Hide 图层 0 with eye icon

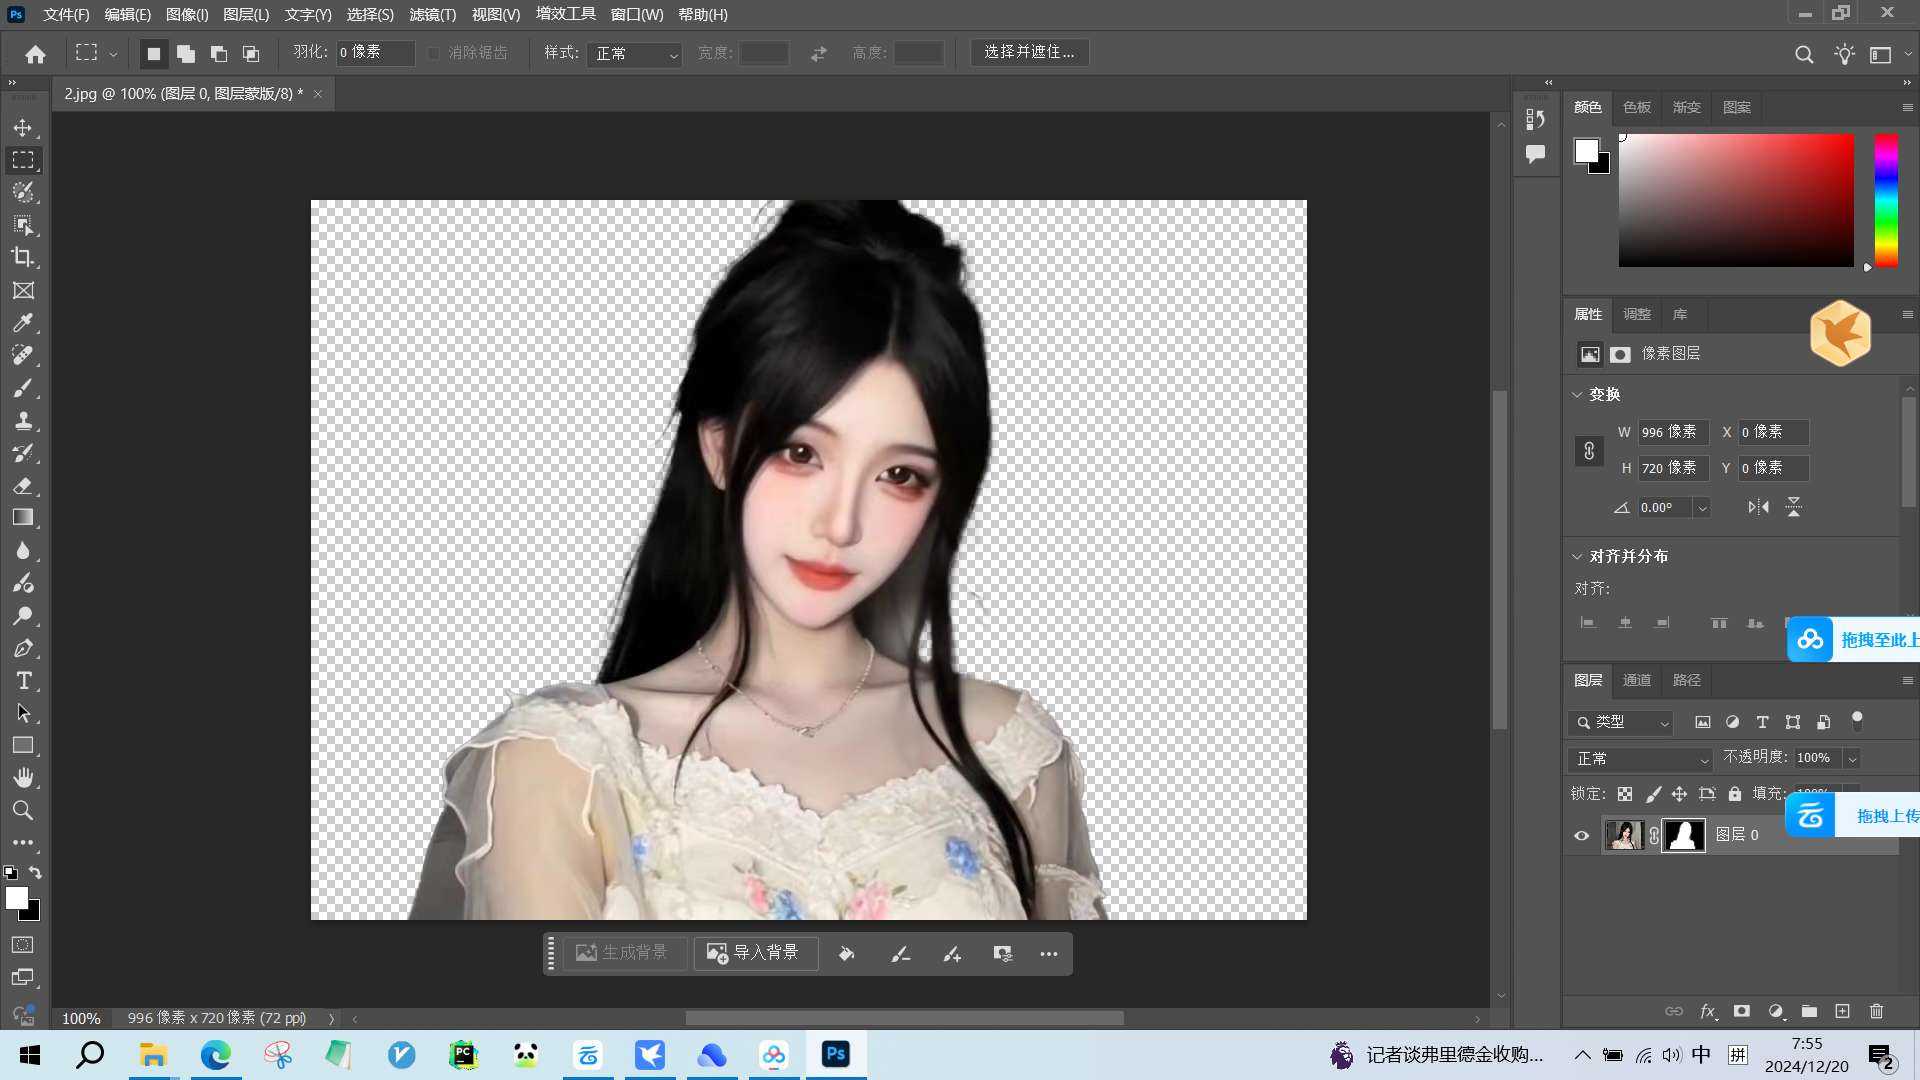click(1581, 835)
